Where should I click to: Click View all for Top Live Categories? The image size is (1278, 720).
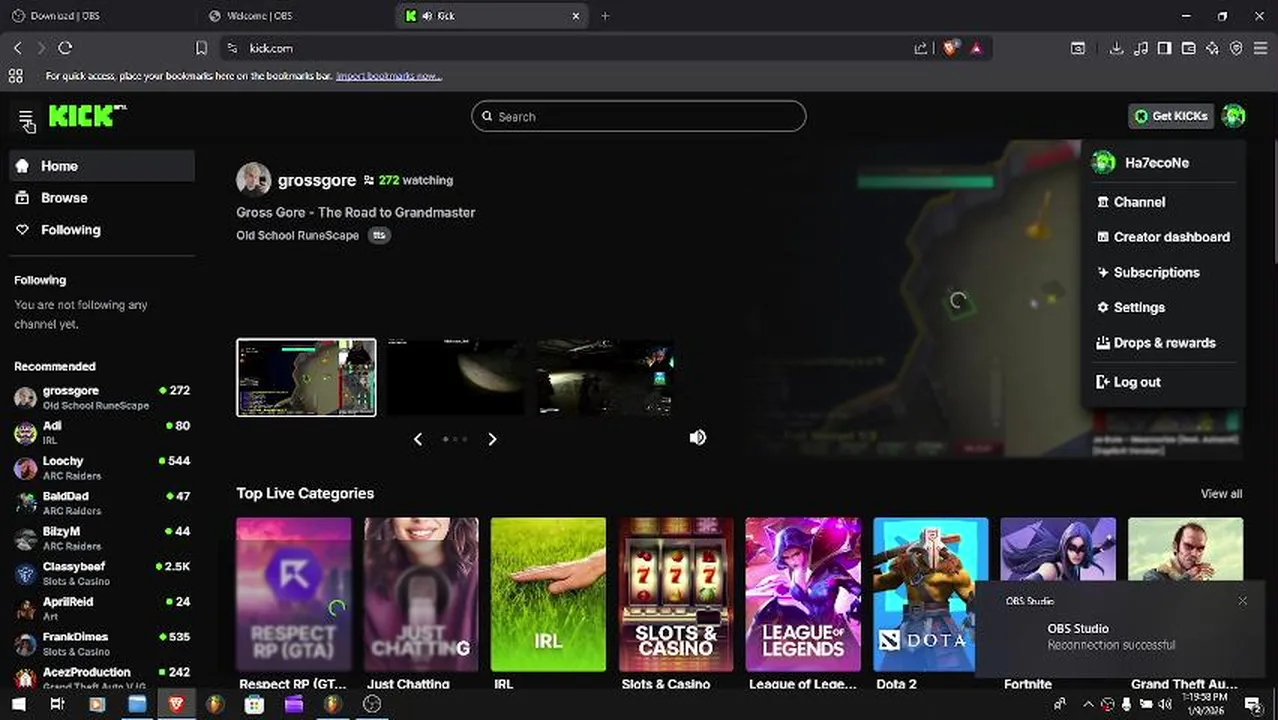pos(1221,494)
